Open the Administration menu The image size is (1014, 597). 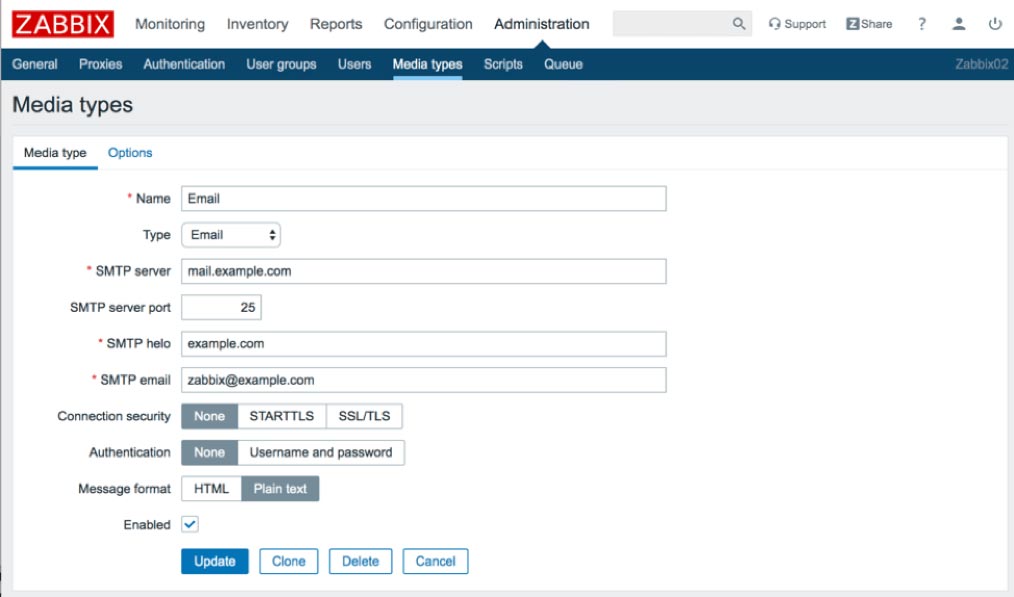tap(542, 24)
